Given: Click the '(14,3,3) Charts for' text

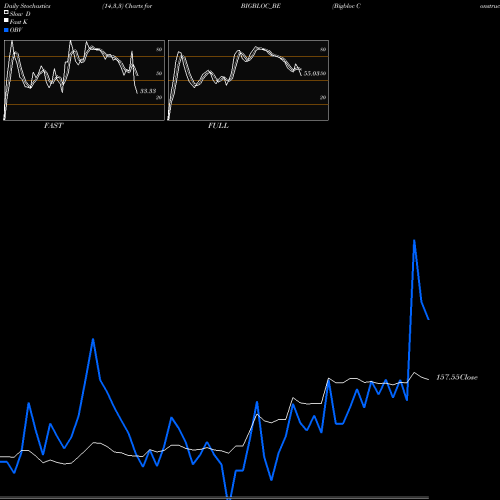Looking at the screenshot, I should [x=127, y=6].
